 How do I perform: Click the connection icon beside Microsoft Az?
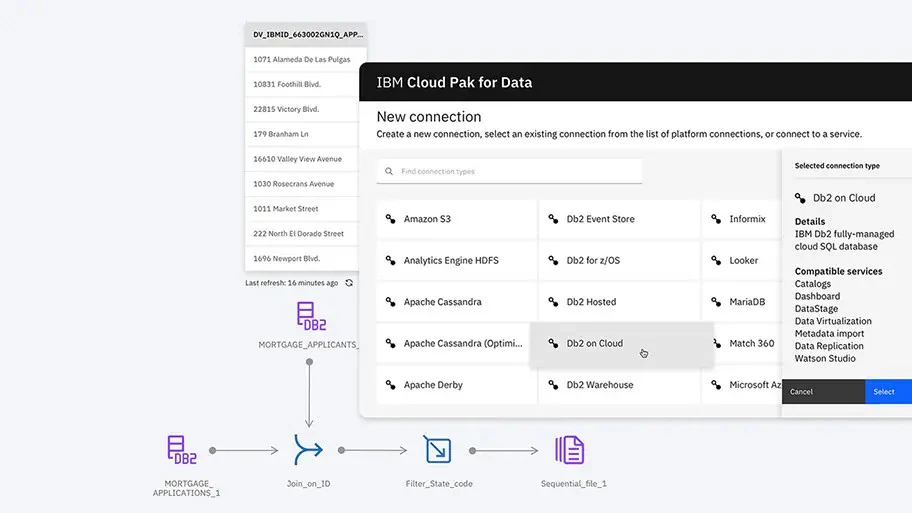click(x=716, y=384)
